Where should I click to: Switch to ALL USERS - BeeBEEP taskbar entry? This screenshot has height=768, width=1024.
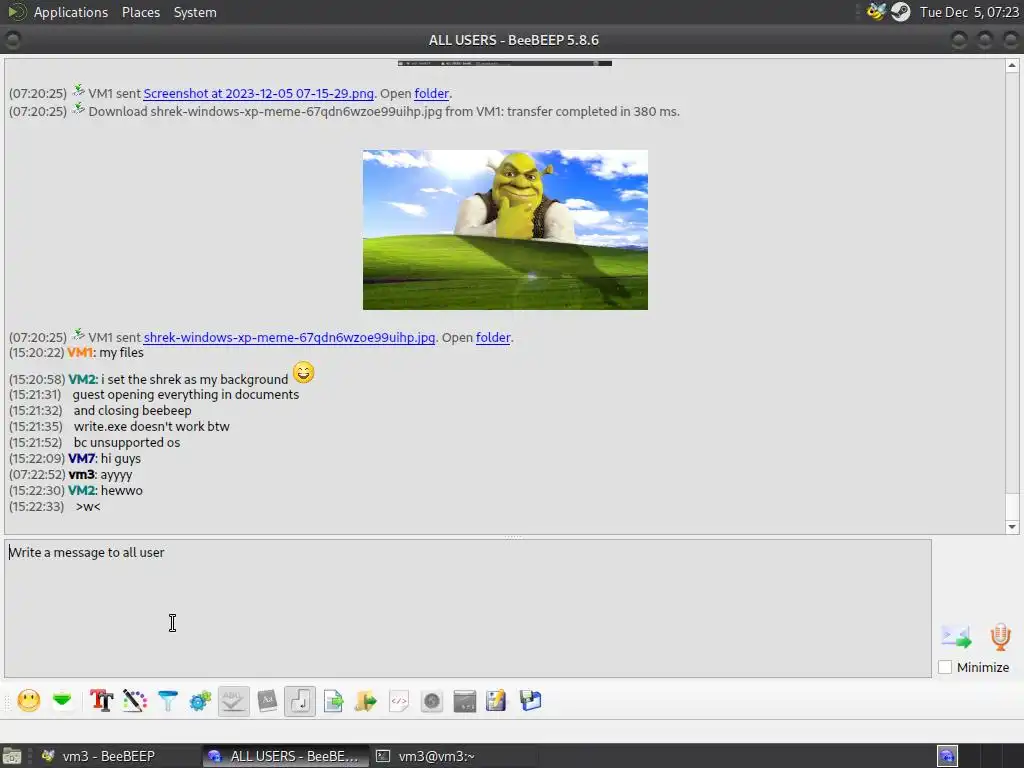(285, 756)
